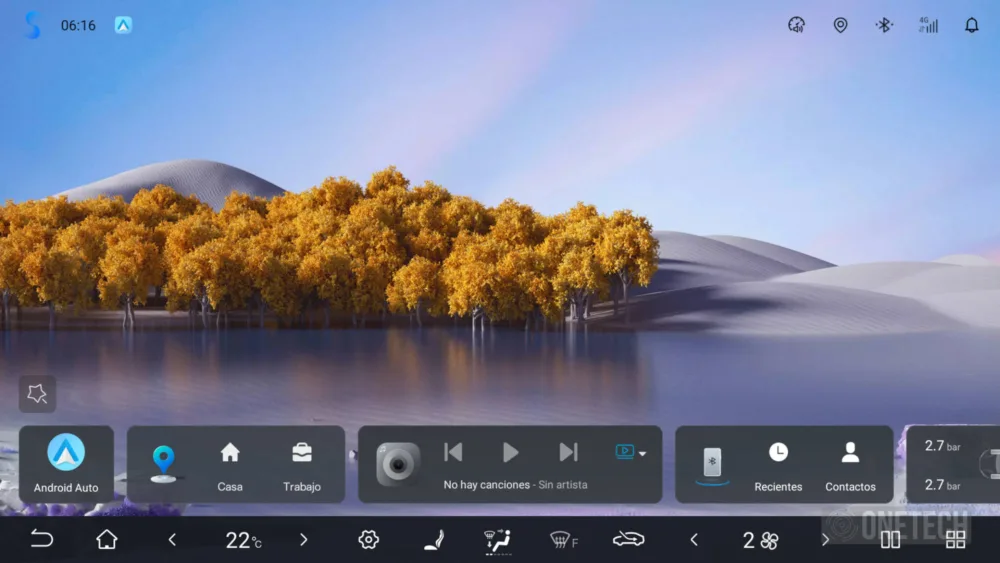
Task: Open seat heating and comfort controls
Action: coord(433,540)
